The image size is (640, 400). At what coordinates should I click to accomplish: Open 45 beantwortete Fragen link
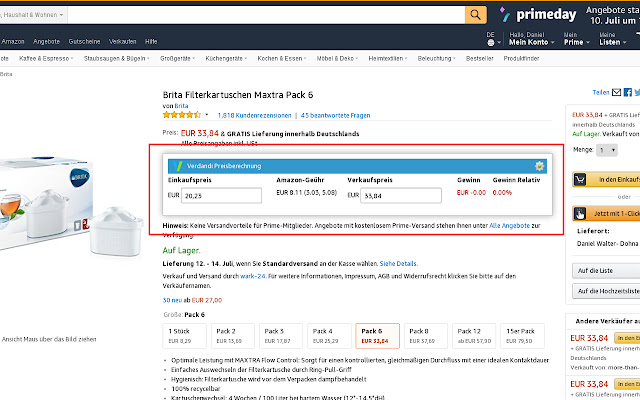[336, 116]
